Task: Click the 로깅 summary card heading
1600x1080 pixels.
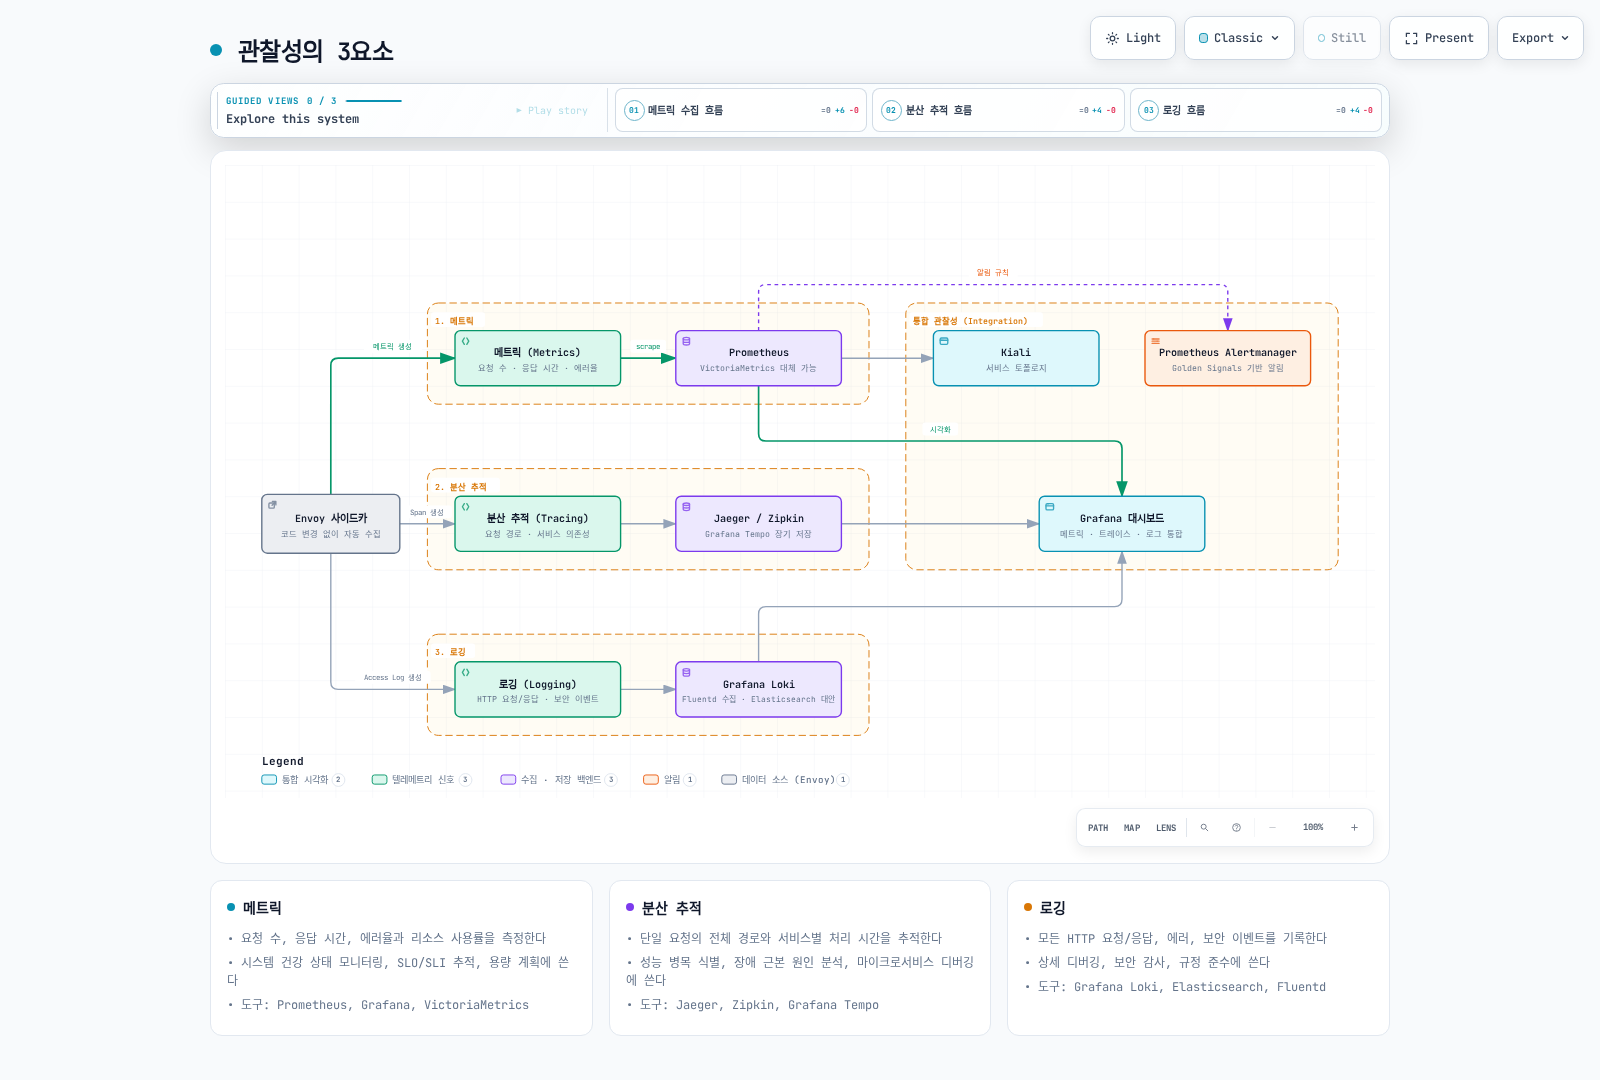Action: pyautogui.click(x=1053, y=908)
